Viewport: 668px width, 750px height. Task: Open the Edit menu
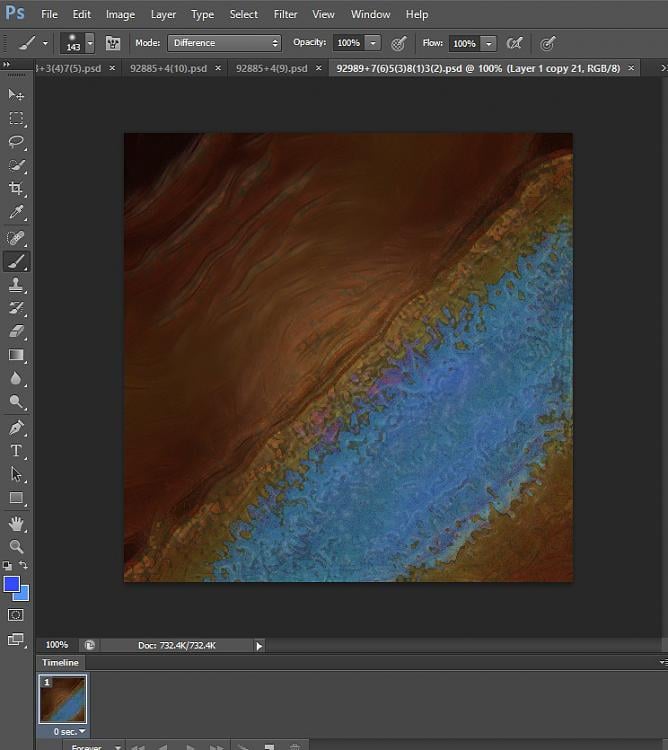pyautogui.click(x=81, y=14)
